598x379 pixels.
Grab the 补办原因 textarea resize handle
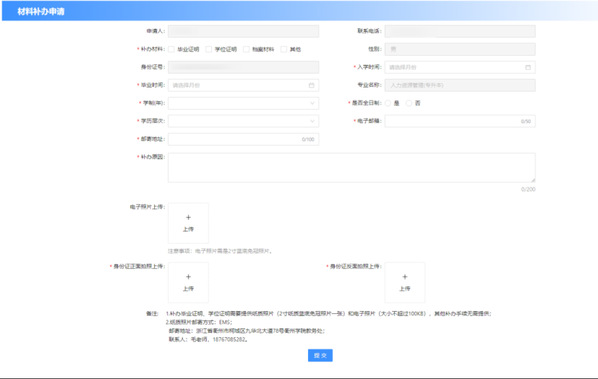(533, 180)
